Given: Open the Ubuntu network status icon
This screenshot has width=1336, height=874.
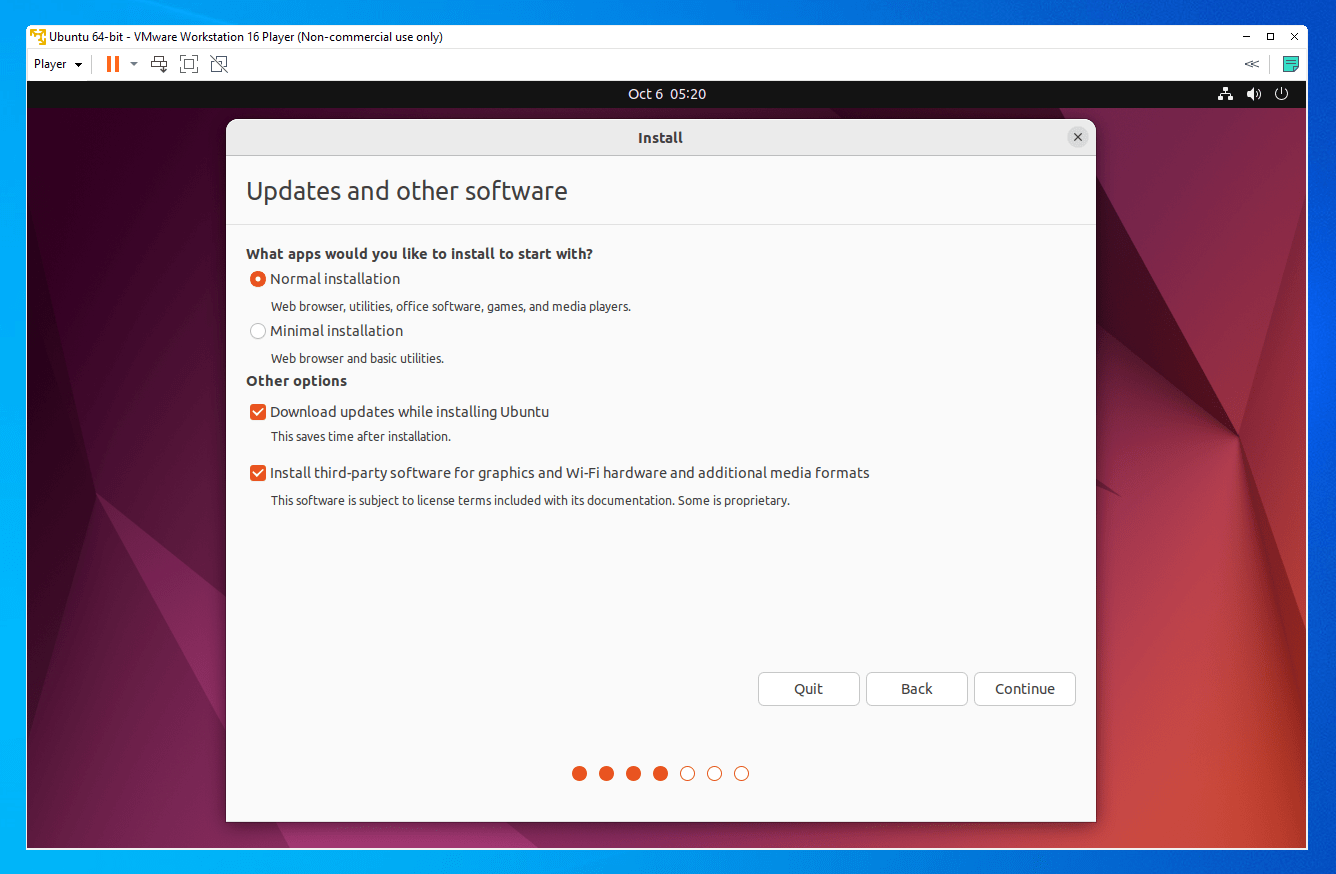Looking at the screenshot, I should (1225, 94).
